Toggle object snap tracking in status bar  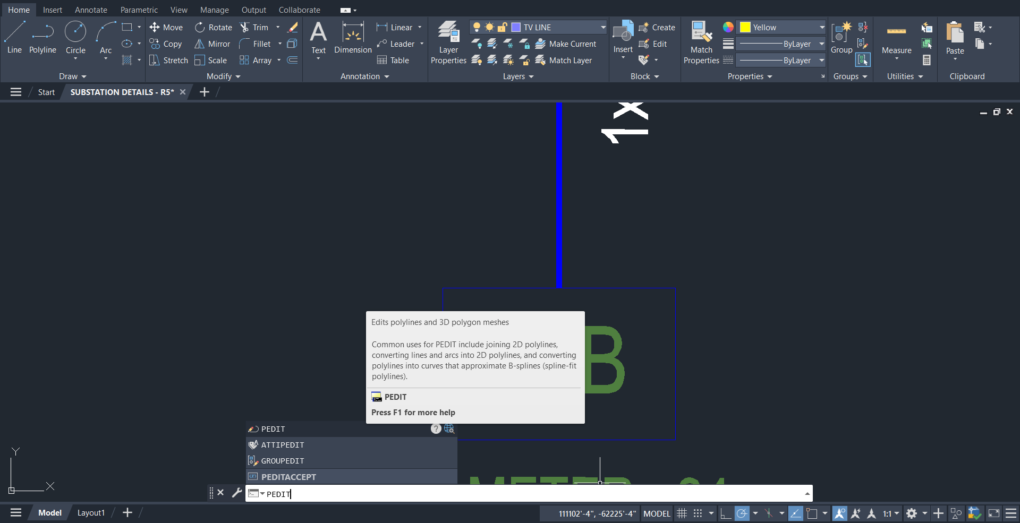pyautogui.click(x=796, y=513)
